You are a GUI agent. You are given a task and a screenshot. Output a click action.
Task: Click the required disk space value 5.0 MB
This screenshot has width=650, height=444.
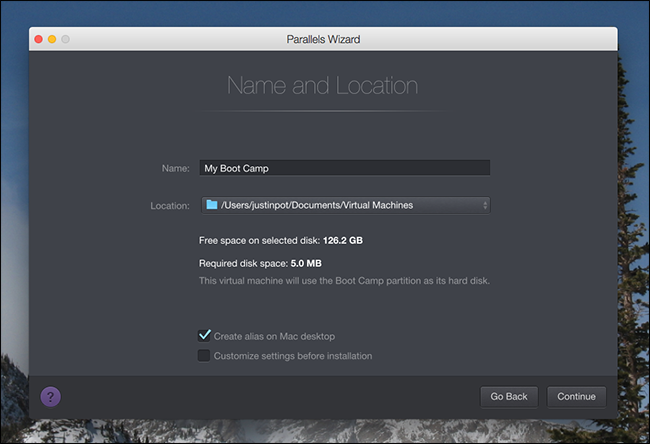click(306, 263)
